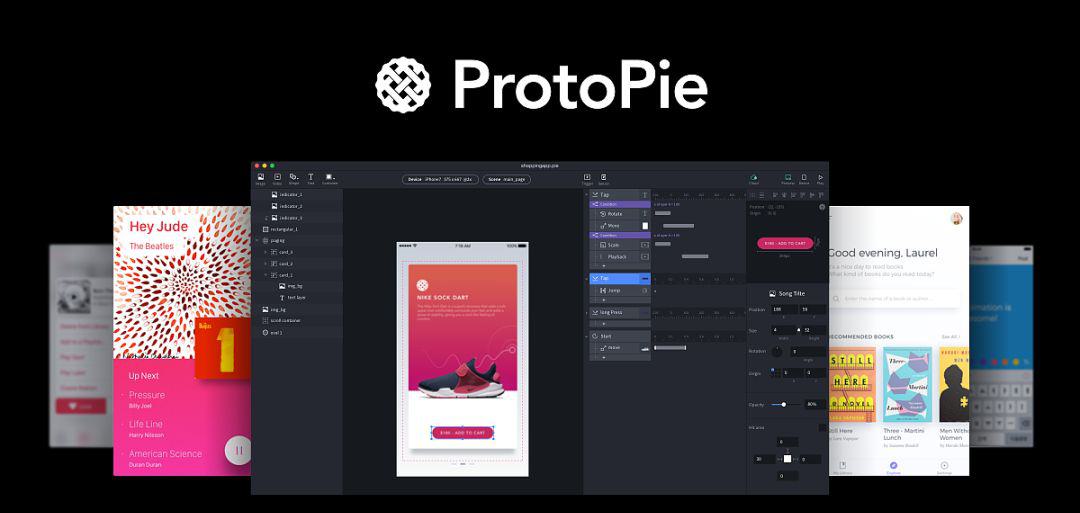Click the Trigger icon in the toolbar
The image size is (1080, 513).
point(588,179)
